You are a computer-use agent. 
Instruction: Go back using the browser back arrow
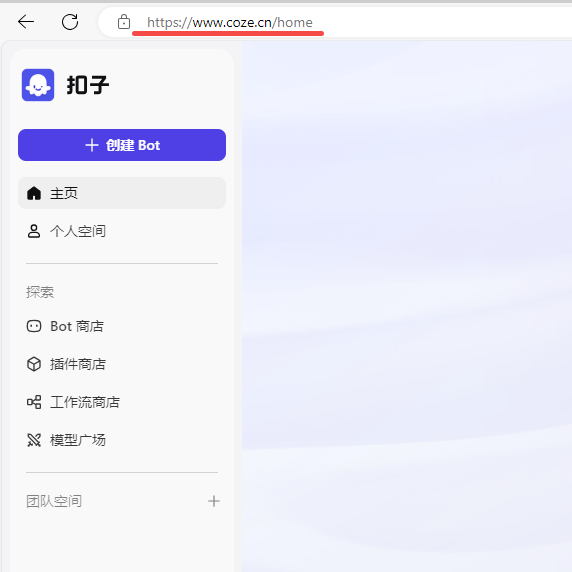pyautogui.click(x=26, y=22)
